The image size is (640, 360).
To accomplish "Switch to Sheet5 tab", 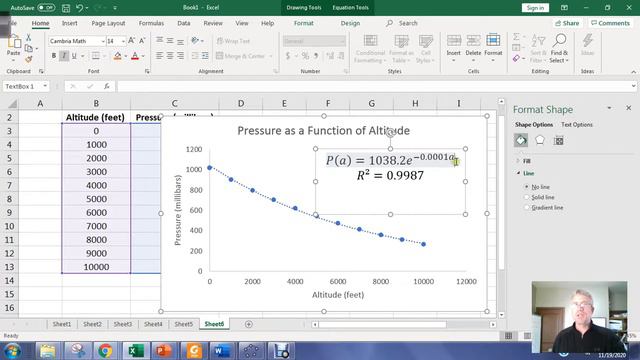I will click(184, 324).
